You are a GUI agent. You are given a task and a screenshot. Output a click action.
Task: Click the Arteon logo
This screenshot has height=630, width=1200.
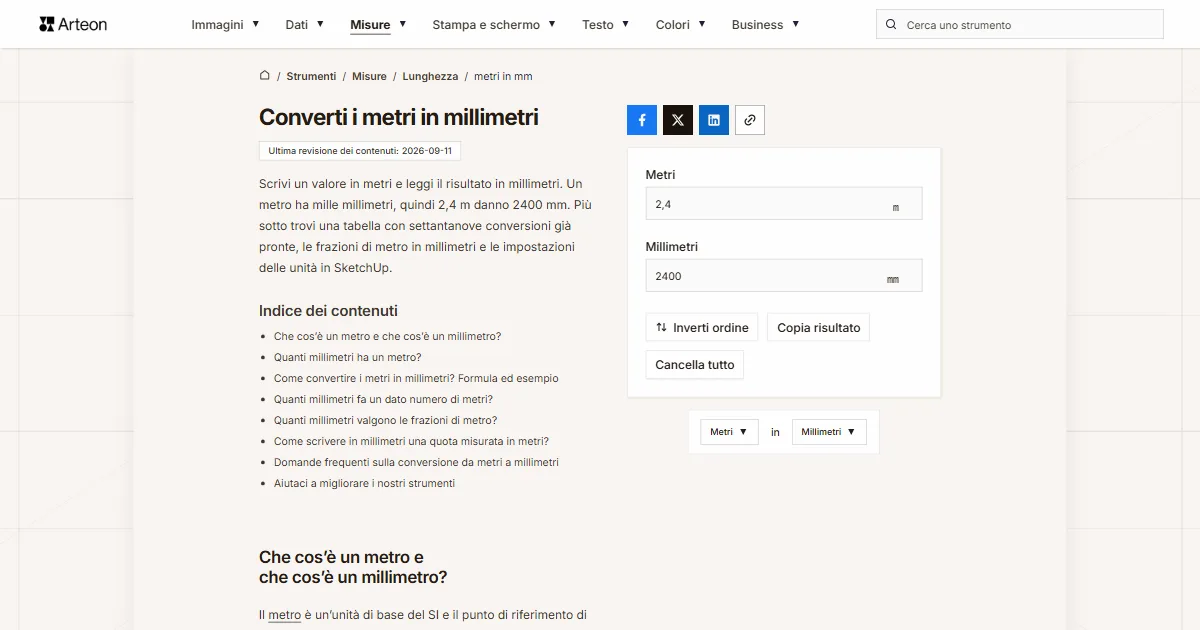coord(73,24)
